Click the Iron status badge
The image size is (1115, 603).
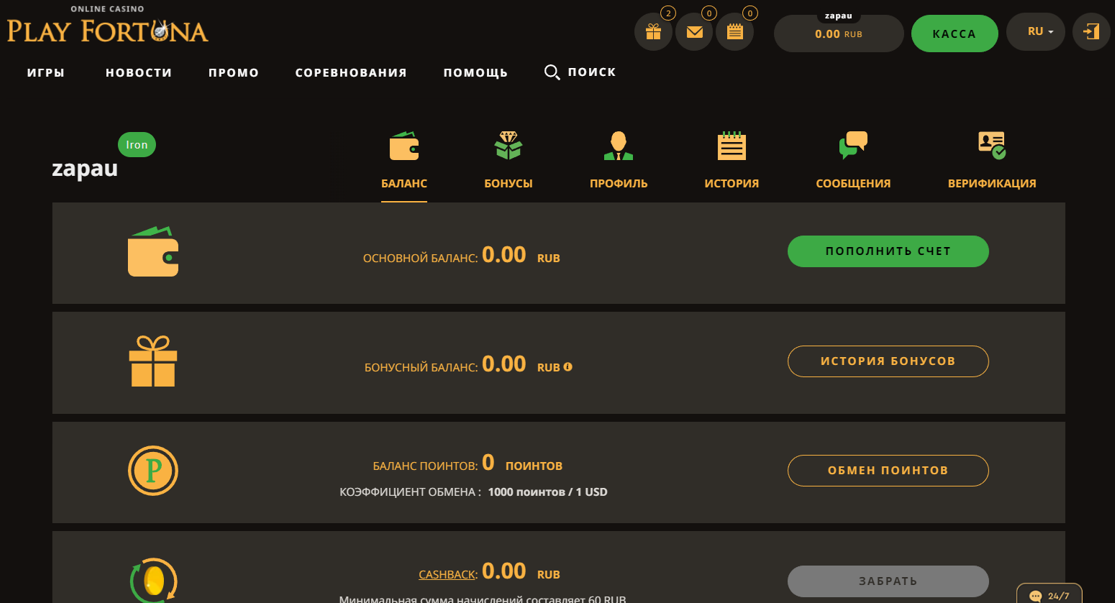click(137, 144)
